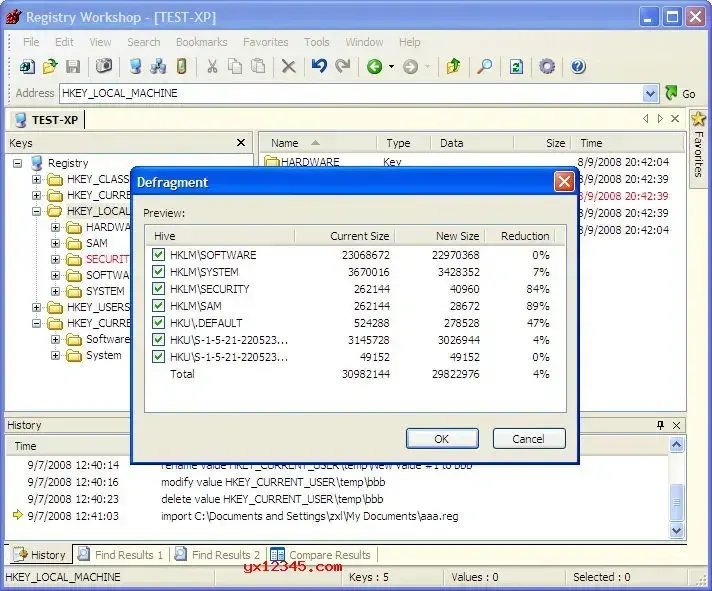712x591 pixels.
Task: Click the scissors cut icon
Action: (212, 67)
